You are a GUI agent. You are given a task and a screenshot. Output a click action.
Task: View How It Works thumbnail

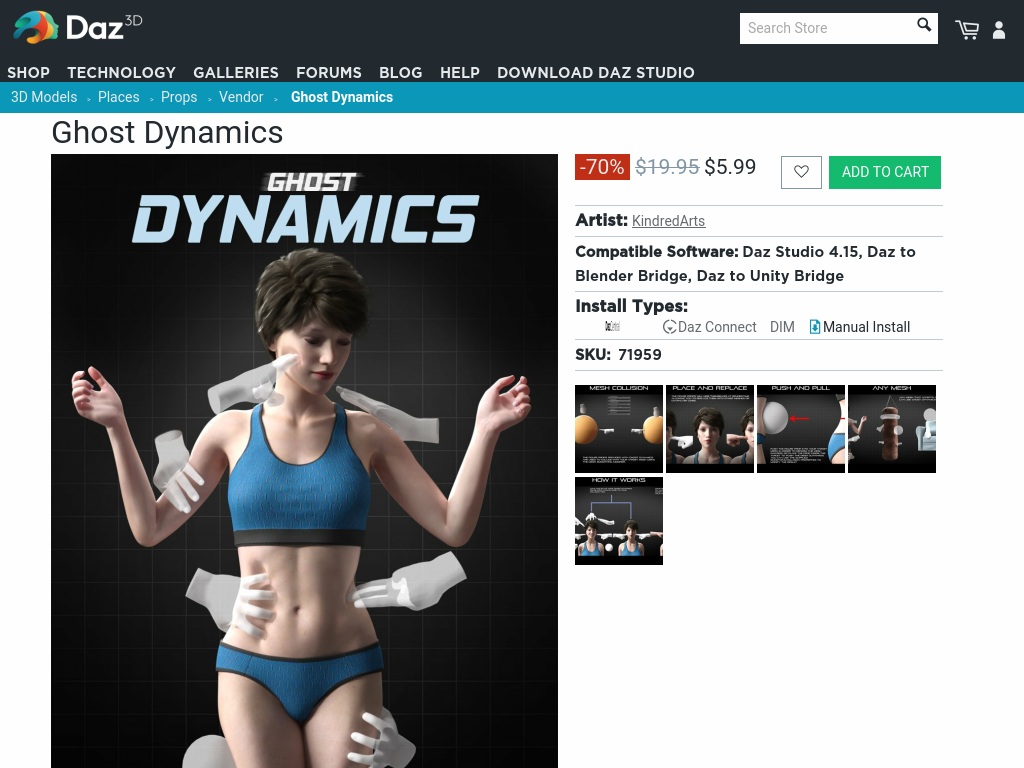[618, 520]
